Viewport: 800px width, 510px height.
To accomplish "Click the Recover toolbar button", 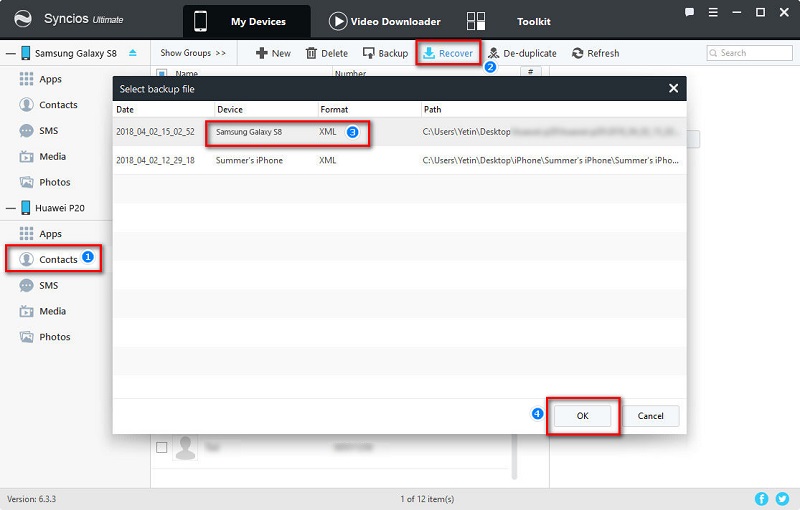I will tap(448, 53).
